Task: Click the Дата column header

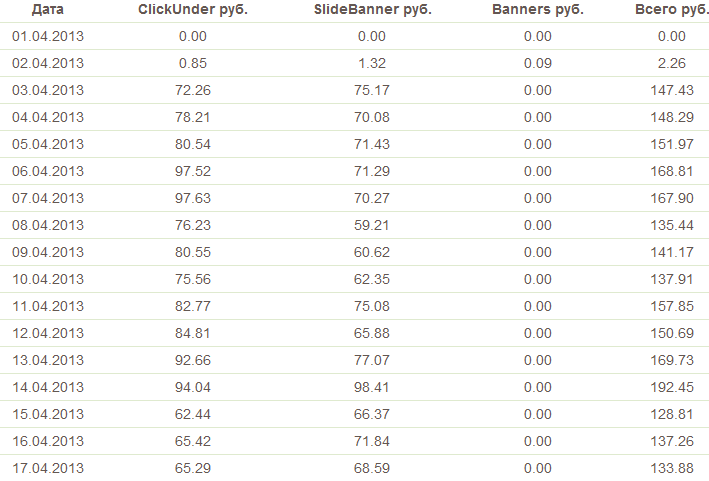Action: pos(48,10)
